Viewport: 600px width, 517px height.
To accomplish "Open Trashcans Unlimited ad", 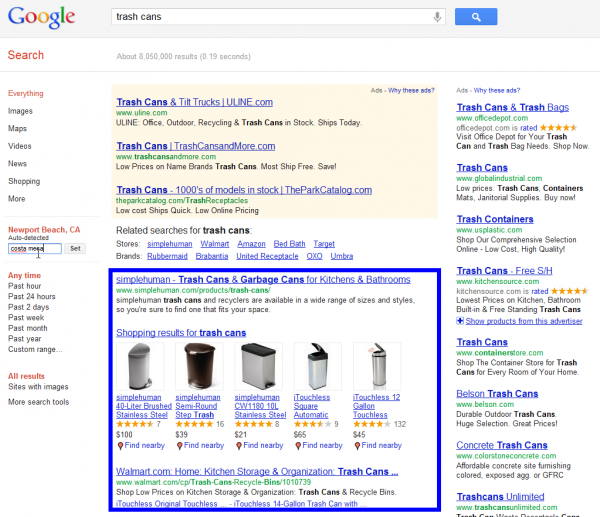I will [x=500, y=497].
